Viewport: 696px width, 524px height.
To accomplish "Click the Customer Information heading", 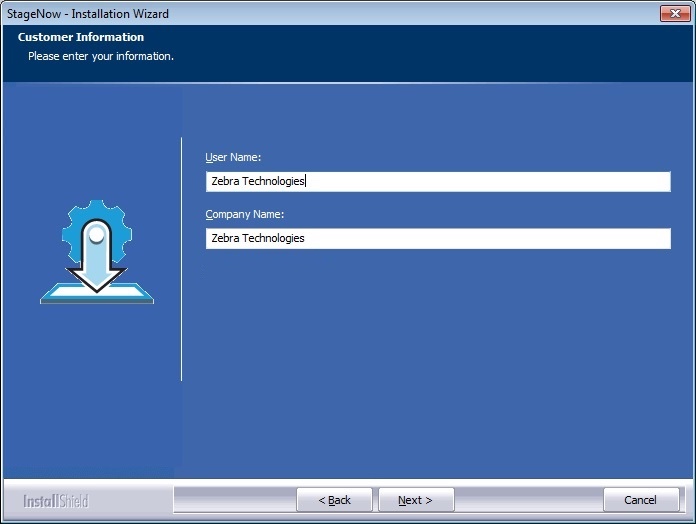I will (81, 37).
